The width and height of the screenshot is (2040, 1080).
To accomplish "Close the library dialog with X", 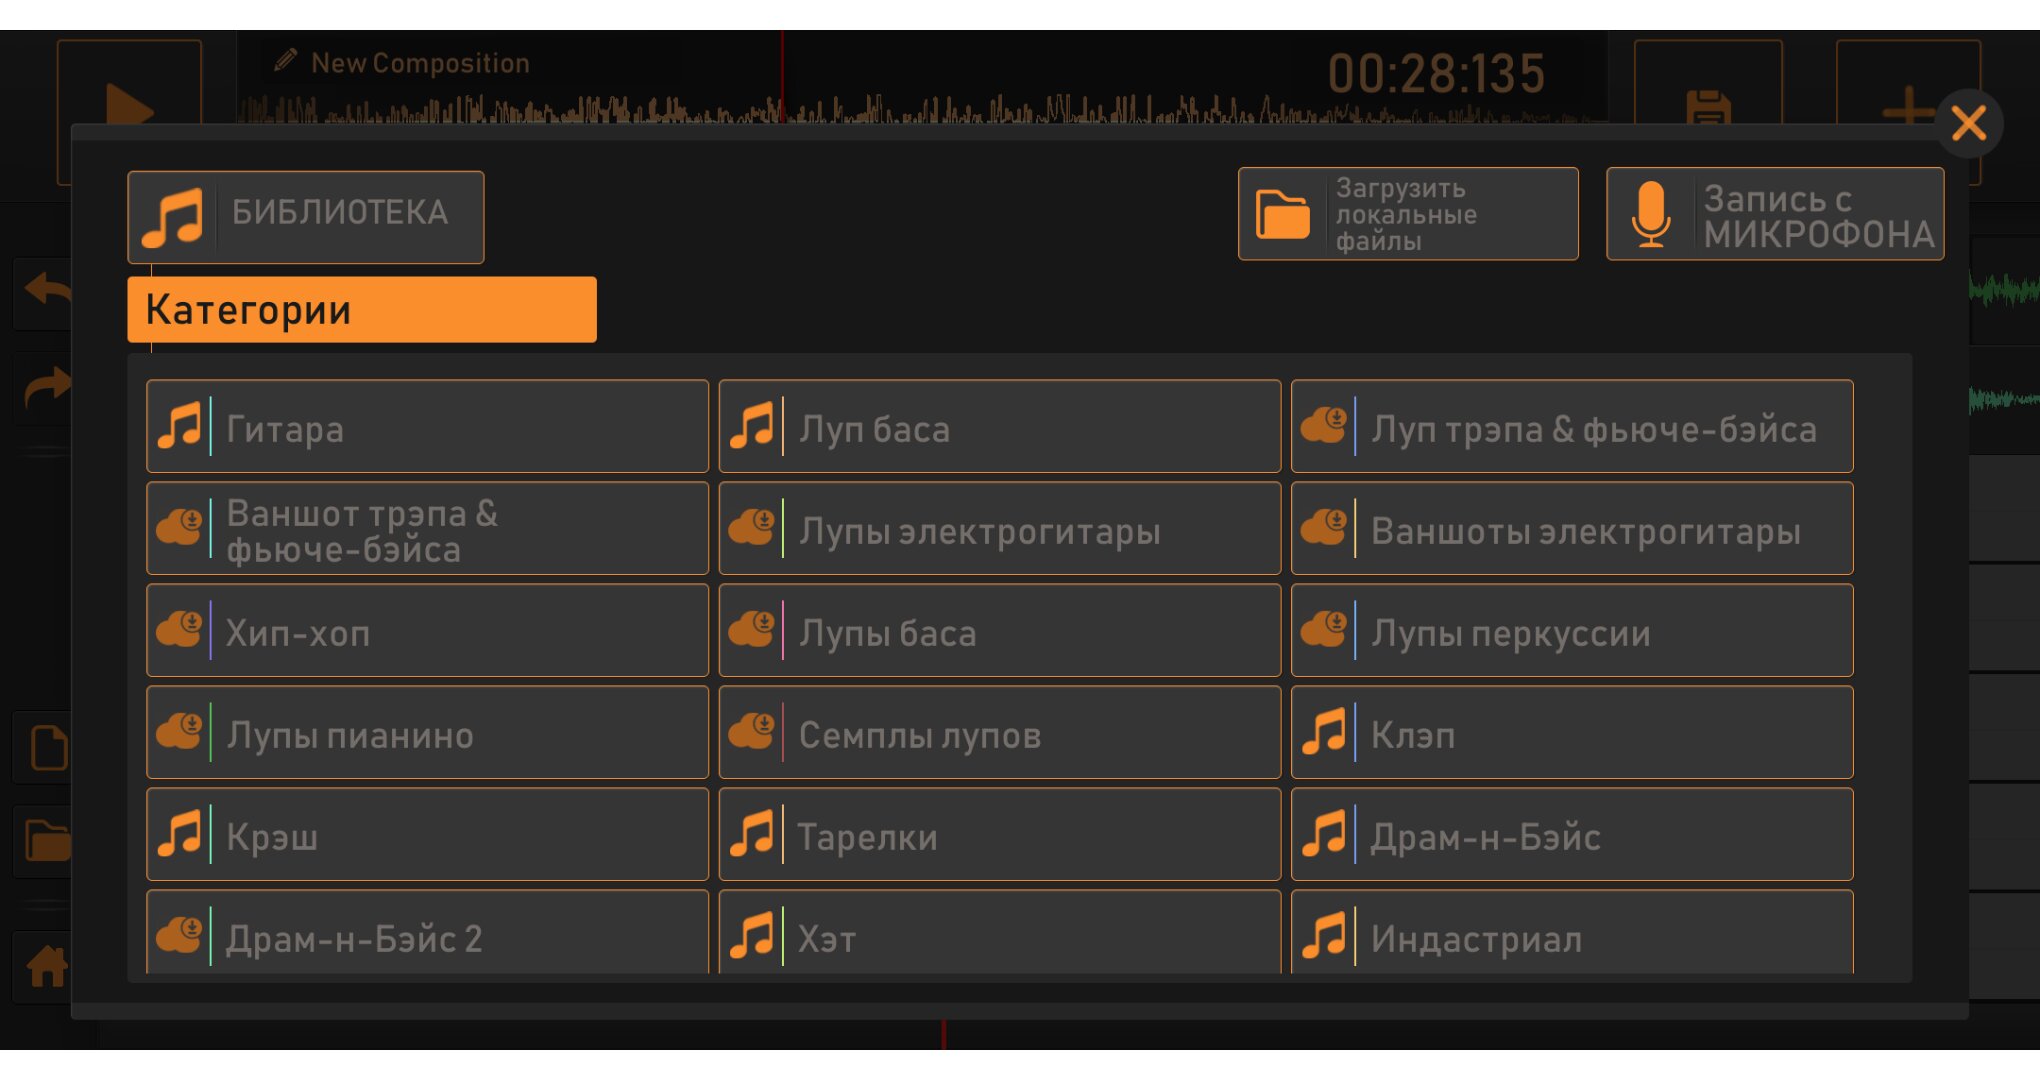I will click(1968, 124).
